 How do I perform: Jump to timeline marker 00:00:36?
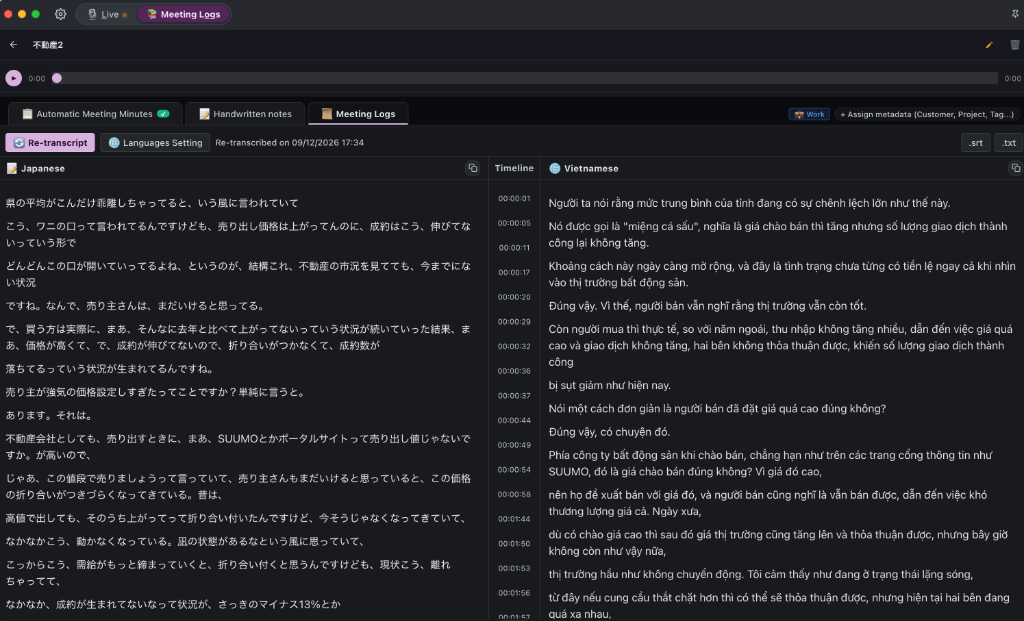tap(514, 371)
